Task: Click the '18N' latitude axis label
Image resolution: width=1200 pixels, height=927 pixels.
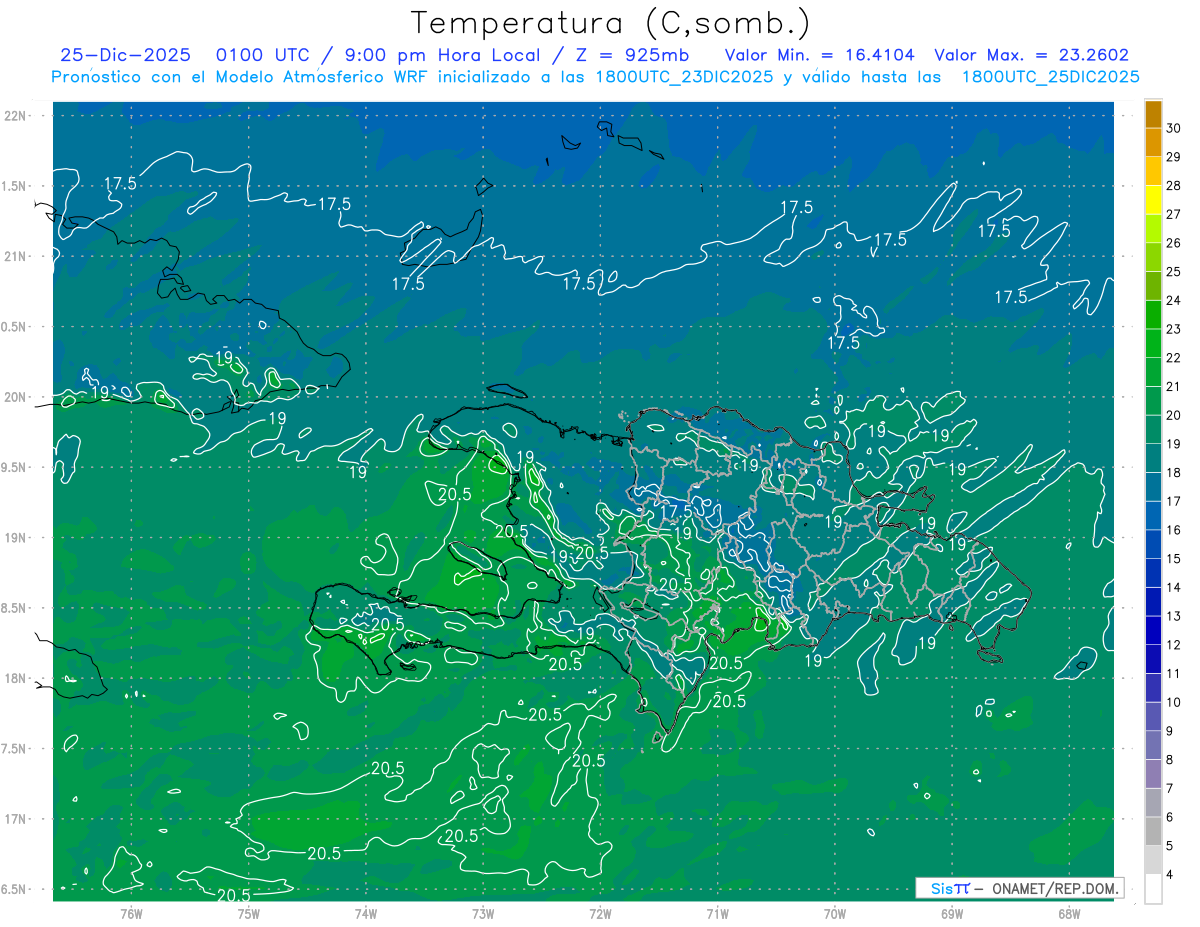Action: [16, 678]
